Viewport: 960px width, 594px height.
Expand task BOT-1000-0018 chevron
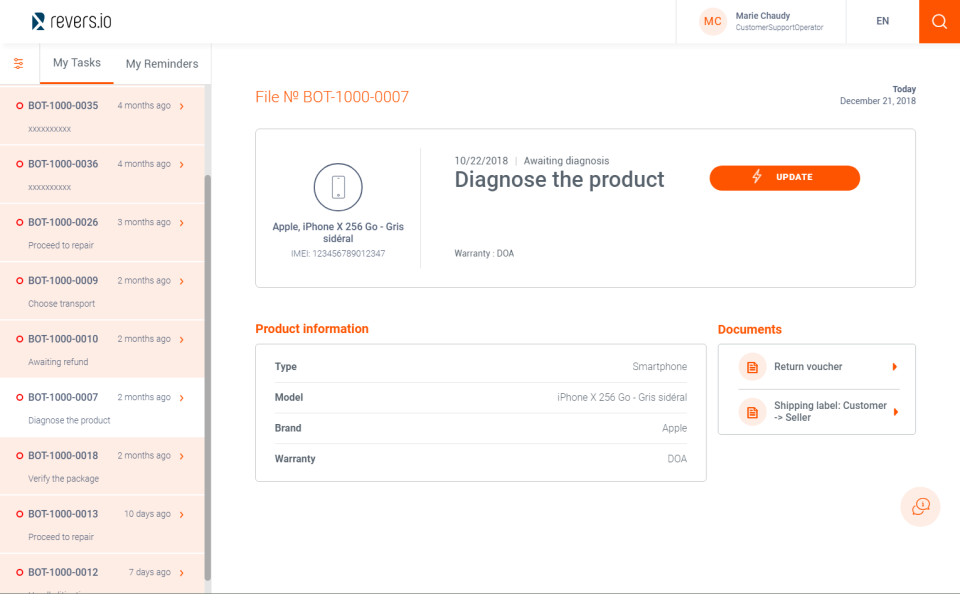click(x=182, y=456)
